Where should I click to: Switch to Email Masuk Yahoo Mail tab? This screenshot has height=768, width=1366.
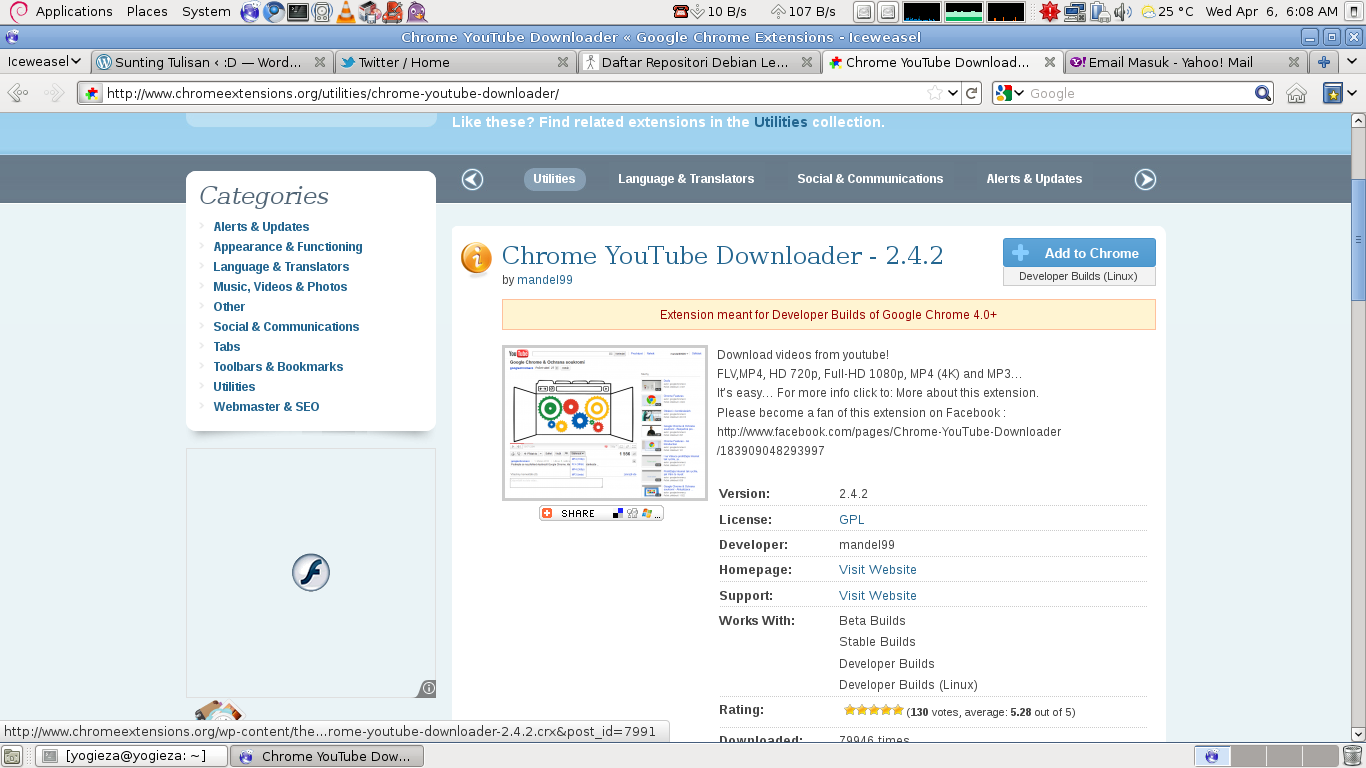click(1186, 62)
